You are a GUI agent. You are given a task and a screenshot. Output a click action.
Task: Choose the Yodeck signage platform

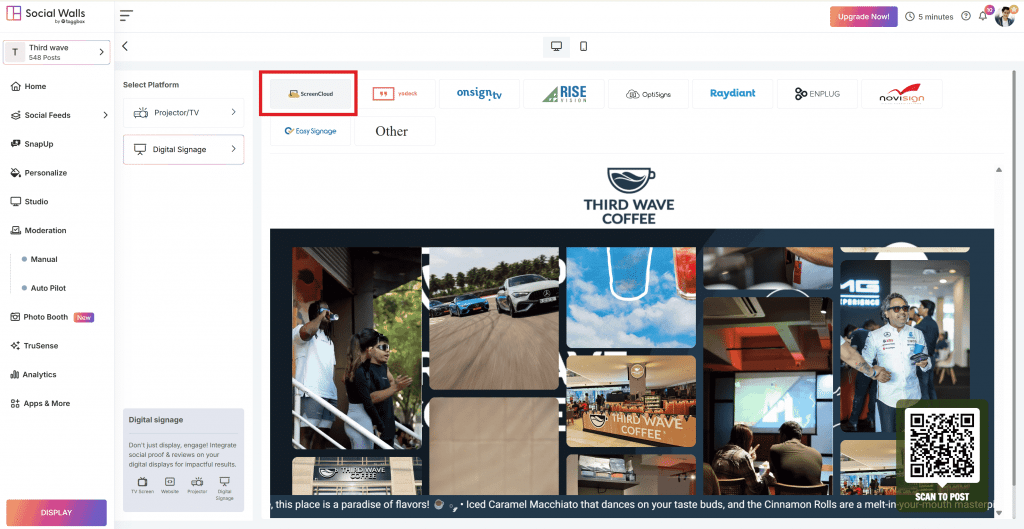click(x=395, y=94)
